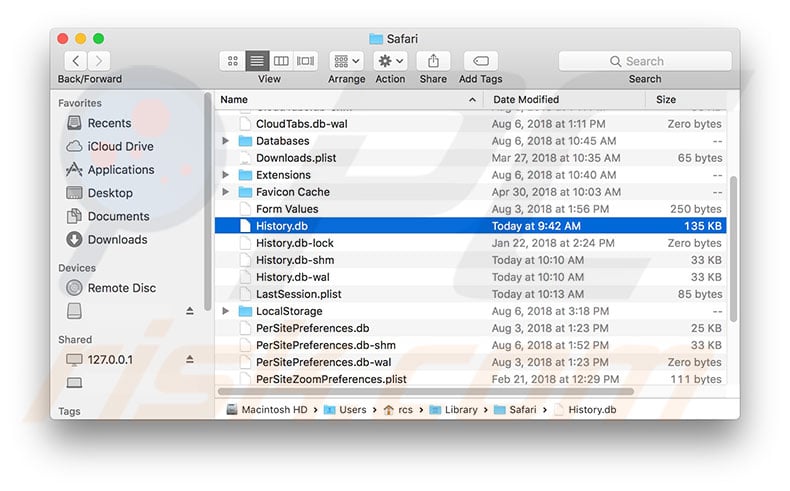
Task: Select the History.db-lock file
Action: coord(471,243)
